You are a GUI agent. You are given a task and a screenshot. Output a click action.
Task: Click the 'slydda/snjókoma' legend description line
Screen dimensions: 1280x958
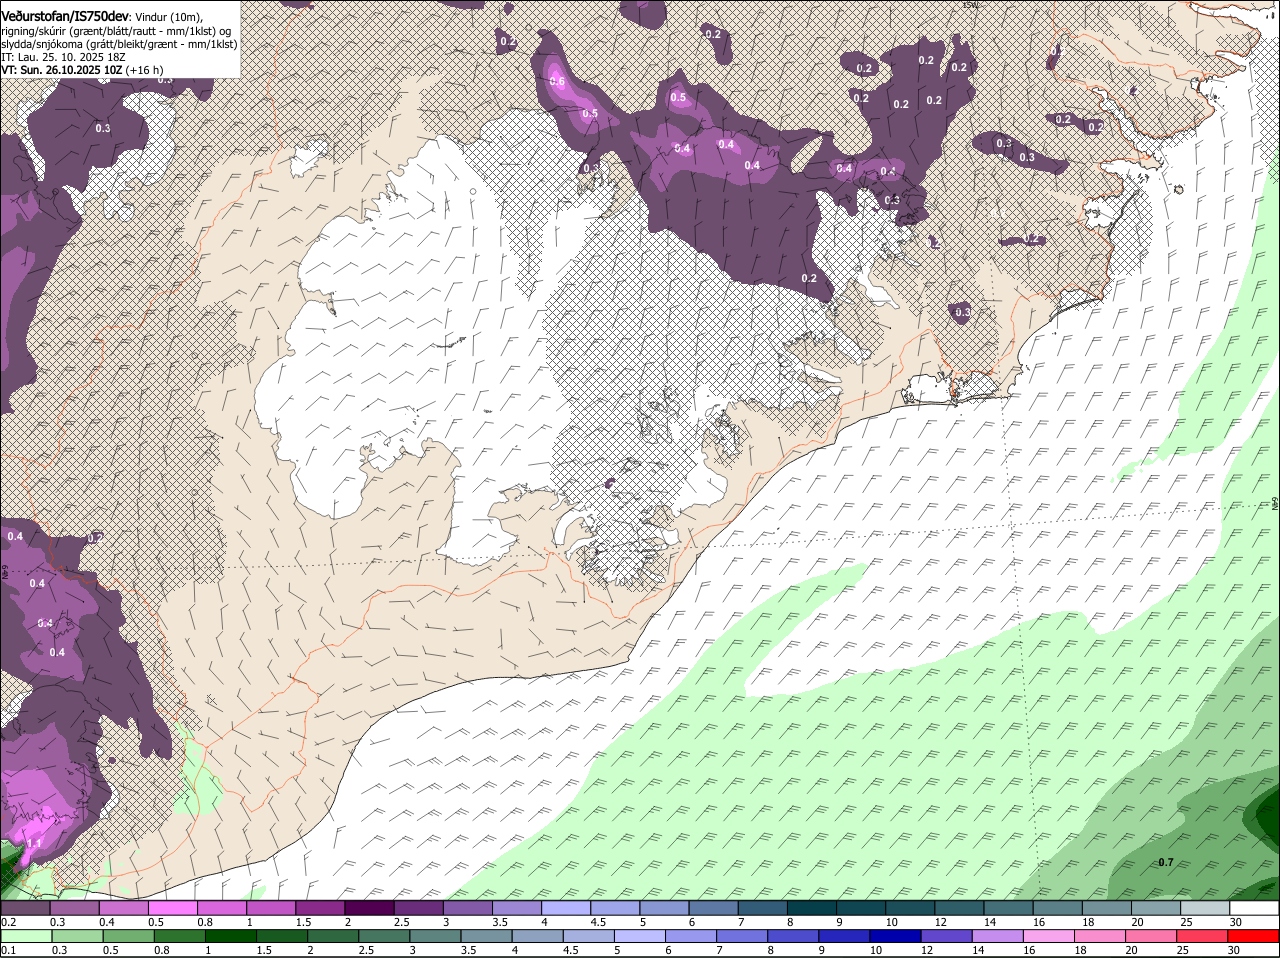(x=119, y=44)
